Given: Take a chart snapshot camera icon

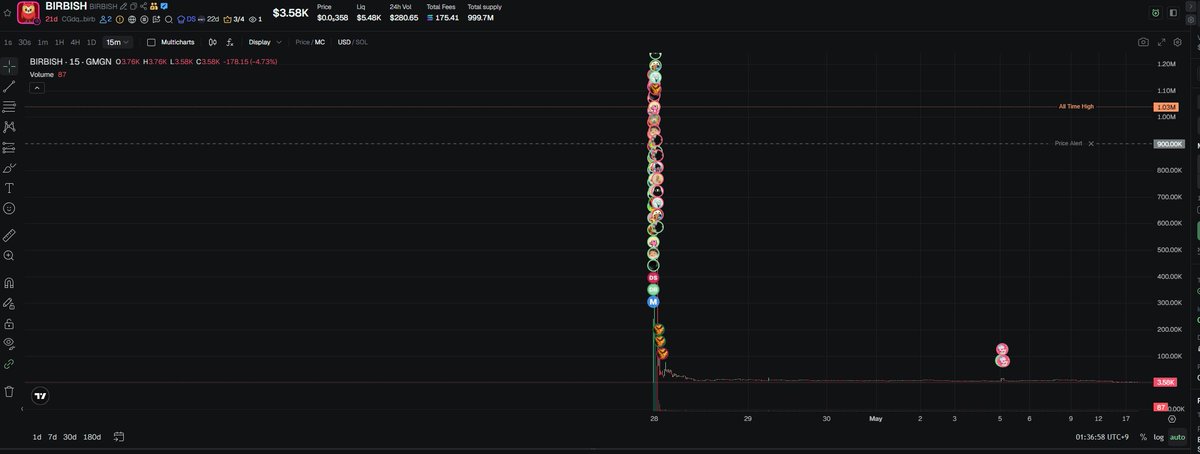Looking at the screenshot, I should pyautogui.click(x=1143, y=42).
